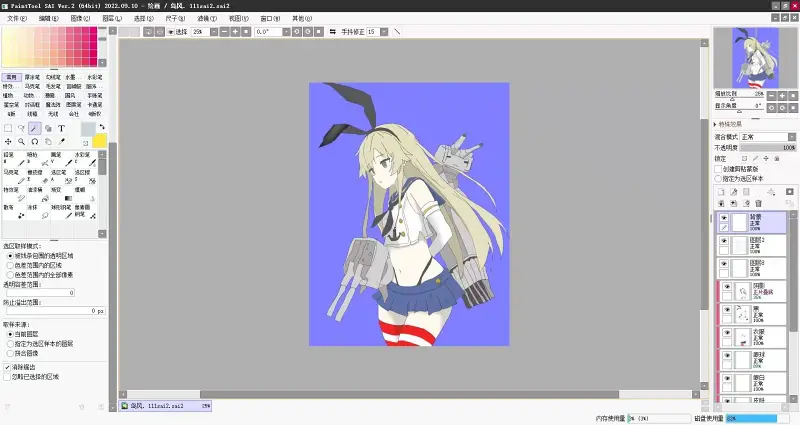Screen dimensions: 800x425
Task: Open the Window menu (窗口)
Action: click(x=270, y=18)
